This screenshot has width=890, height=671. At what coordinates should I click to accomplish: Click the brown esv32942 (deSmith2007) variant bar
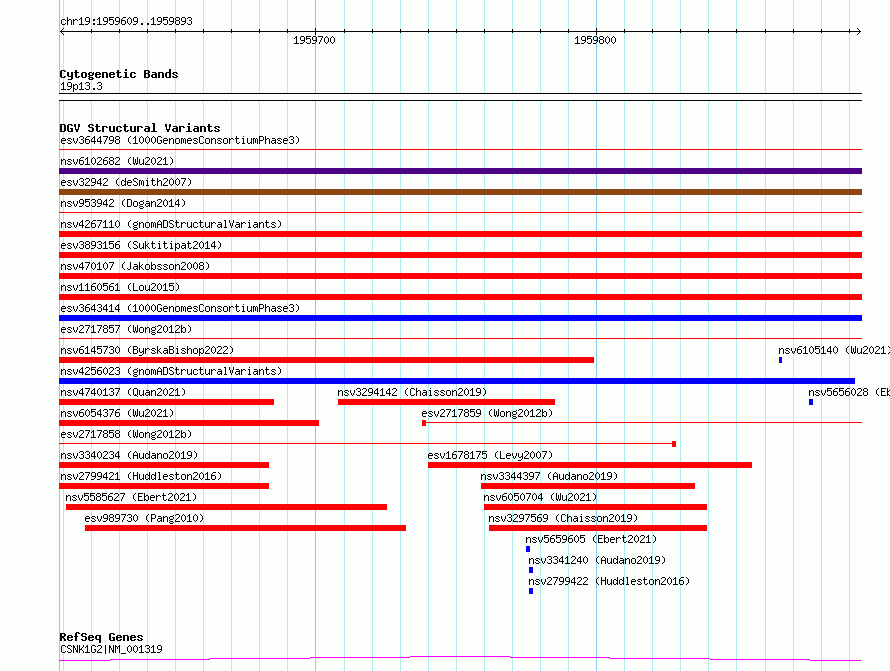point(460,192)
